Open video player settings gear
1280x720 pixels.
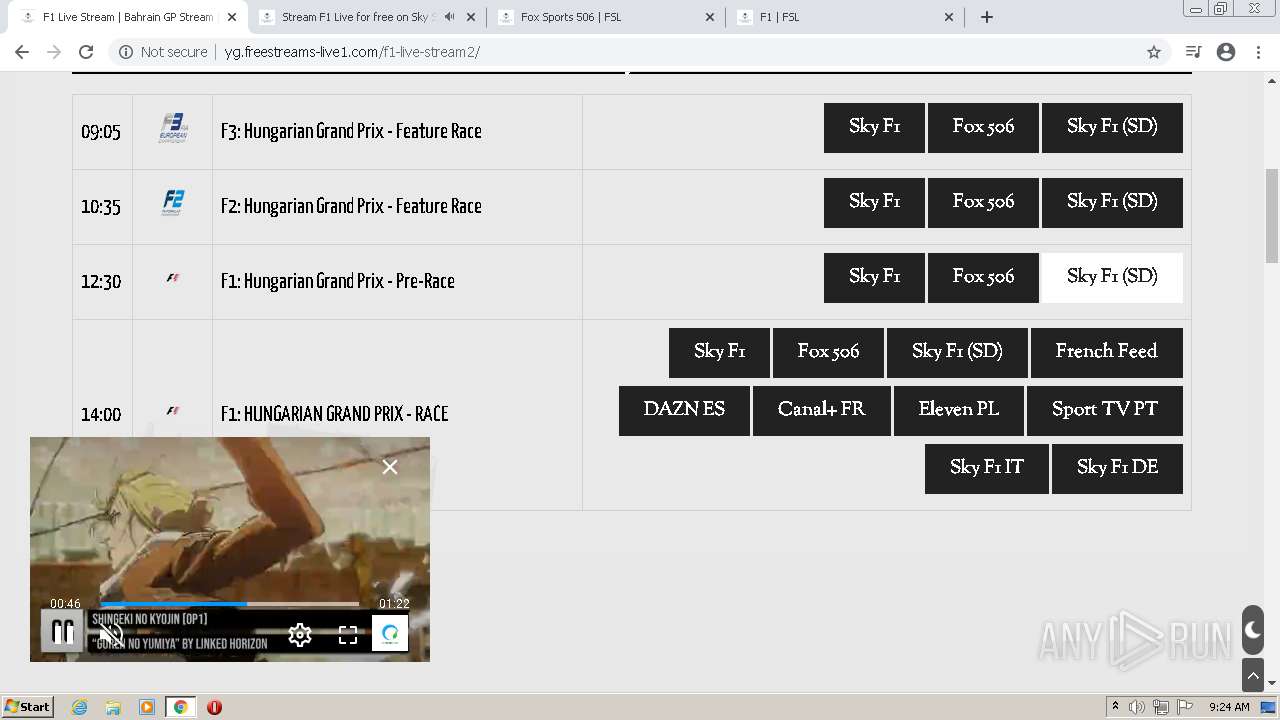point(300,634)
